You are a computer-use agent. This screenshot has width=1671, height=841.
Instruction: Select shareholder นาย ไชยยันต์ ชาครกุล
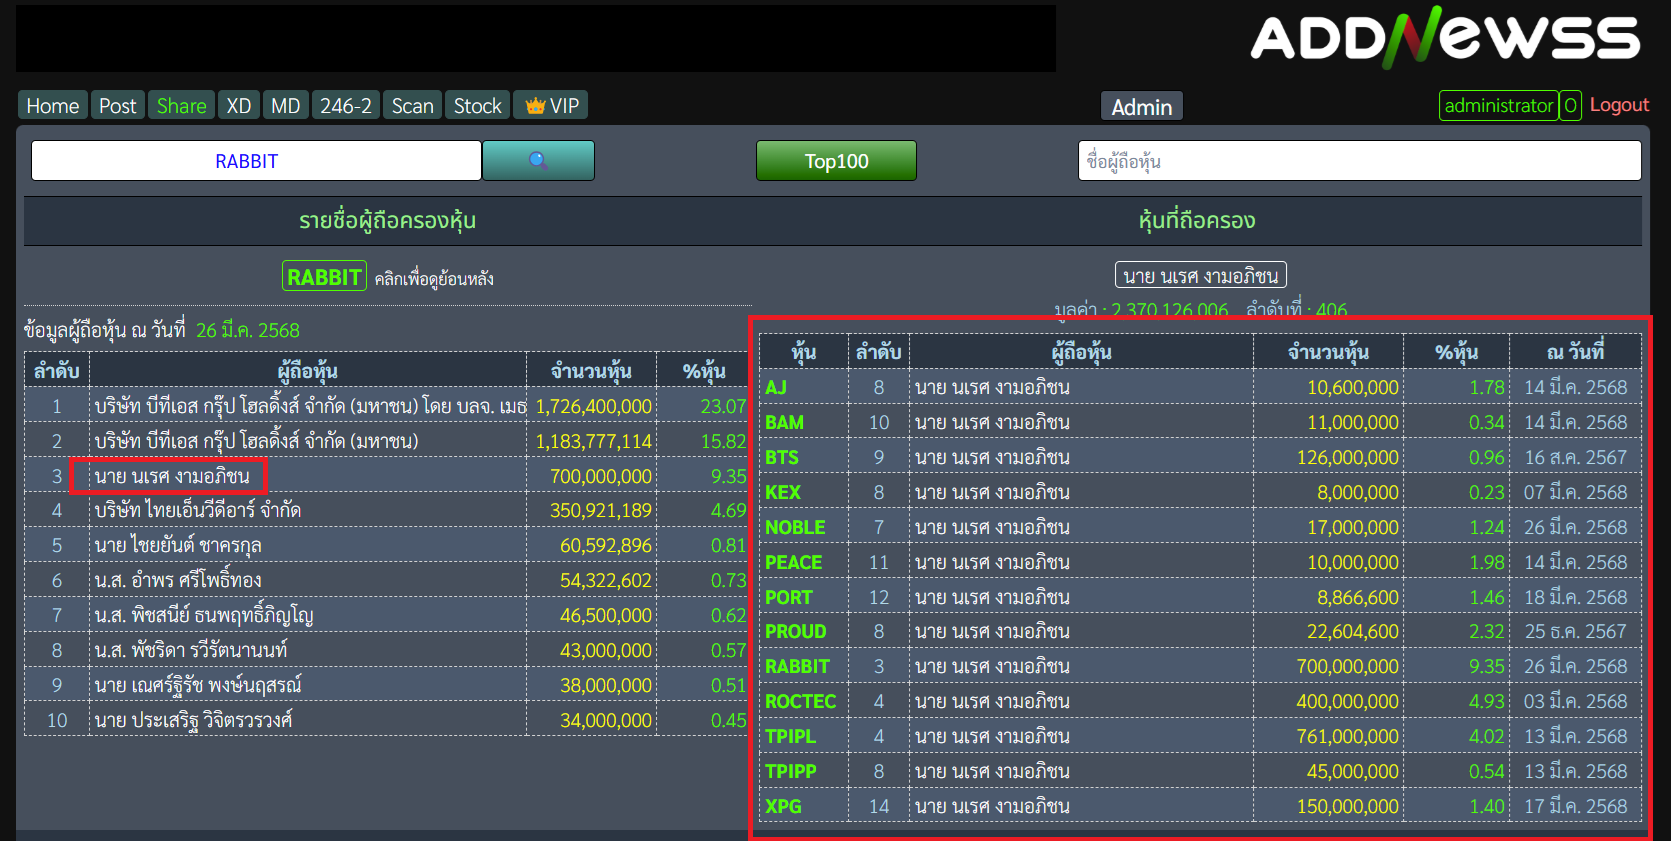[178, 545]
